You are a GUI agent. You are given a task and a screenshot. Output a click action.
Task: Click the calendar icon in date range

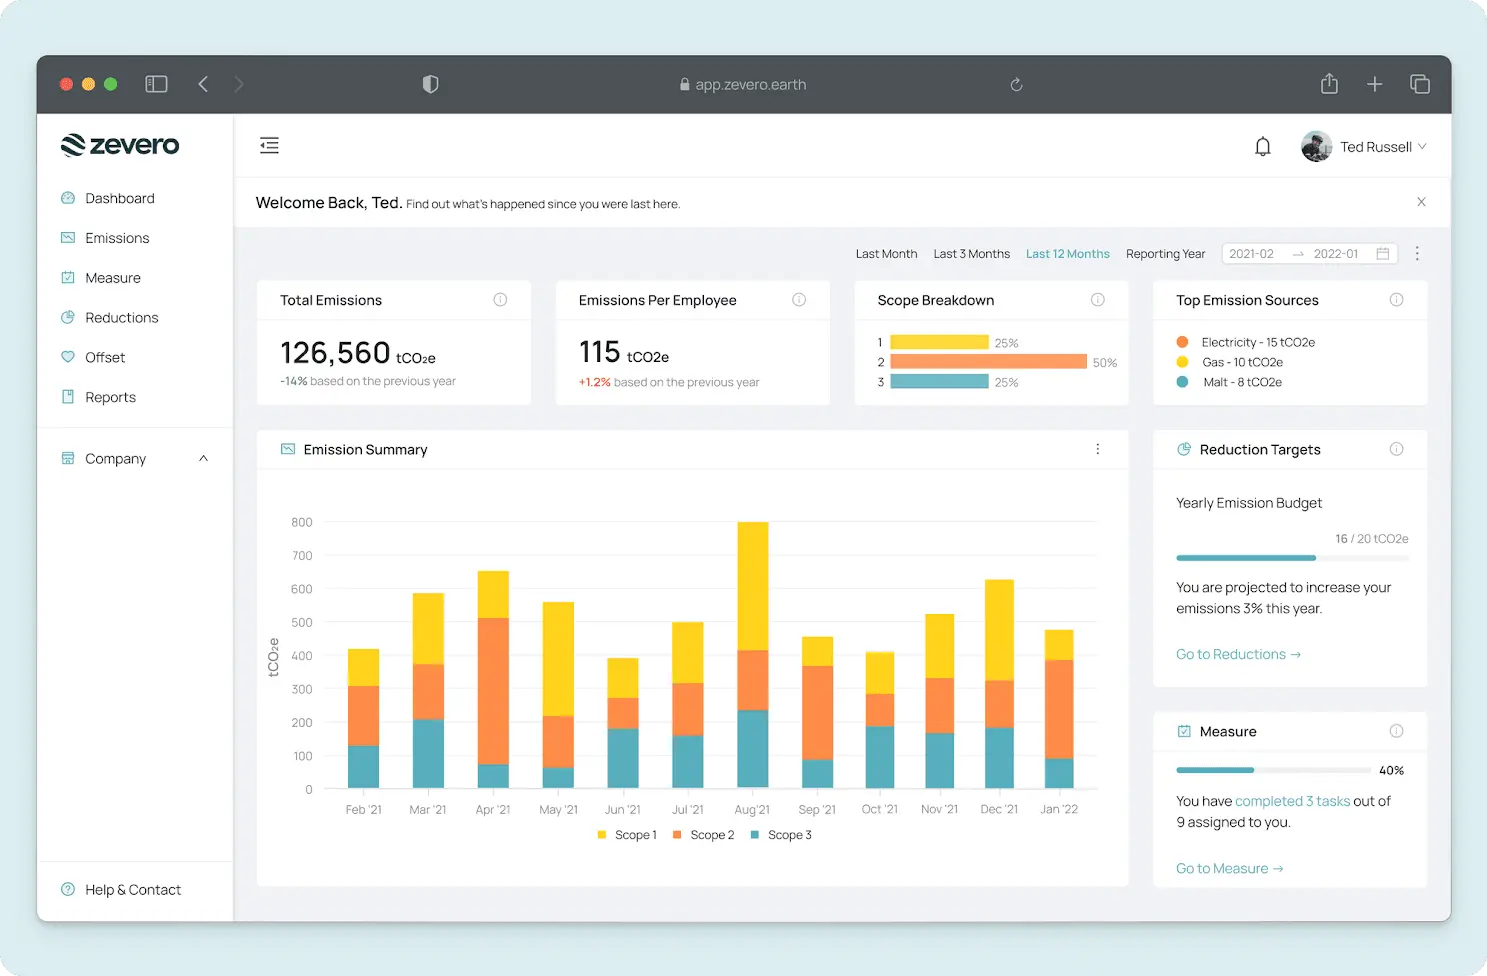1383,254
